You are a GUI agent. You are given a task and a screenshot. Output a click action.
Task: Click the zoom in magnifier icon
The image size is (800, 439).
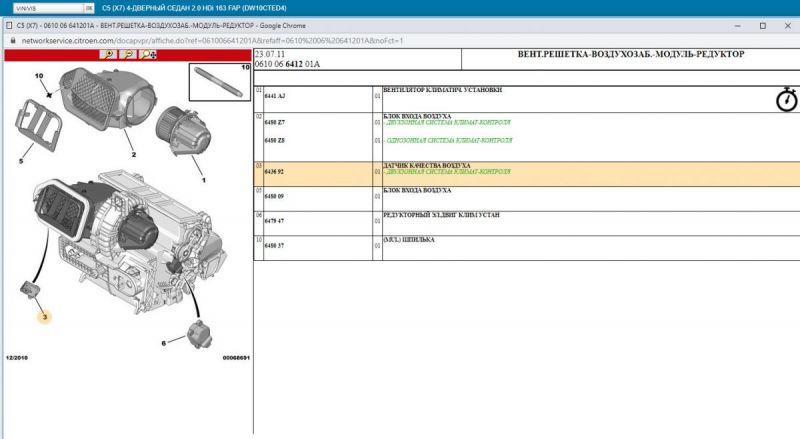(107, 56)
